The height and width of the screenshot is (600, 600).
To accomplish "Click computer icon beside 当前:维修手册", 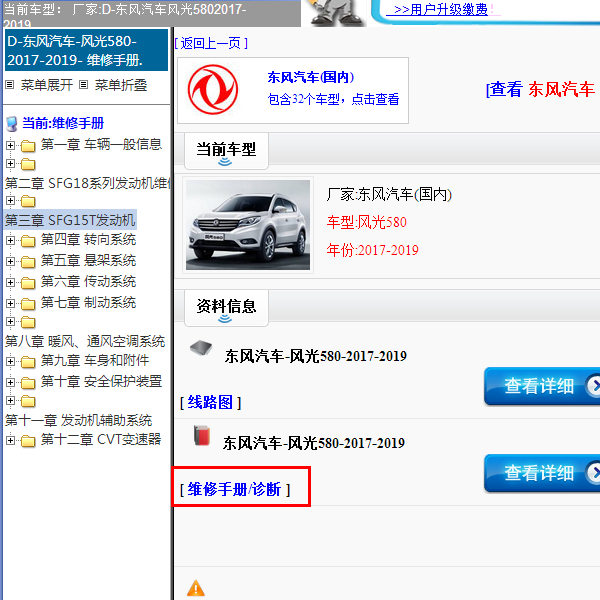I will tap(12, 124).
